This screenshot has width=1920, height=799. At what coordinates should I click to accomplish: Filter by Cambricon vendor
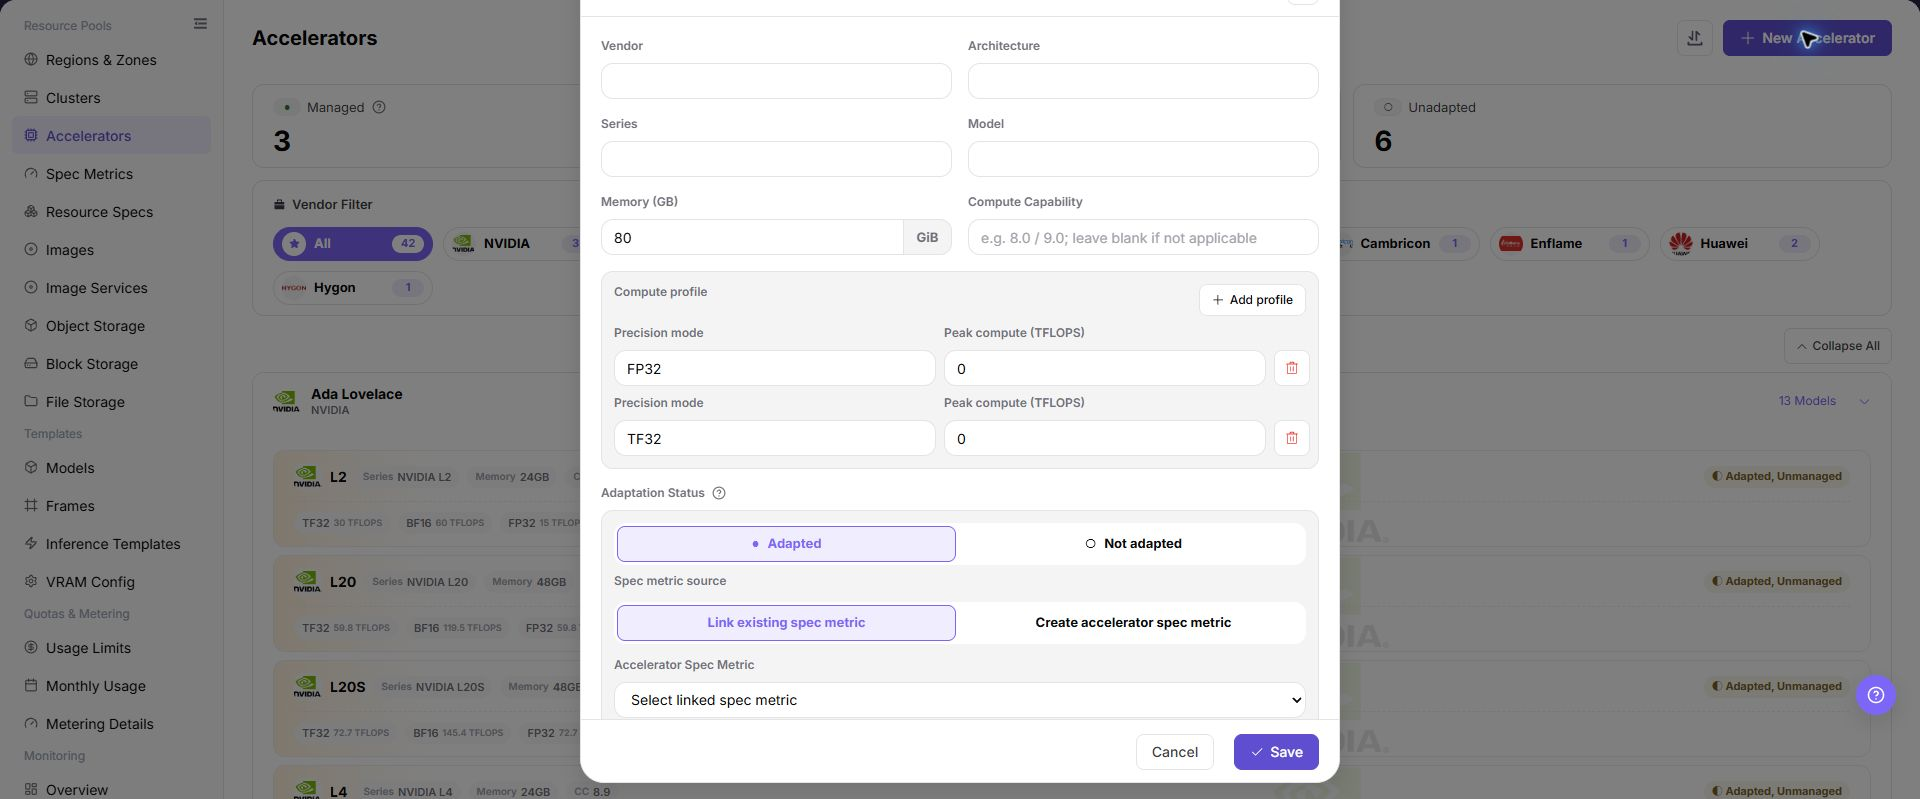pyautogui.click(x=1408, y=244)
